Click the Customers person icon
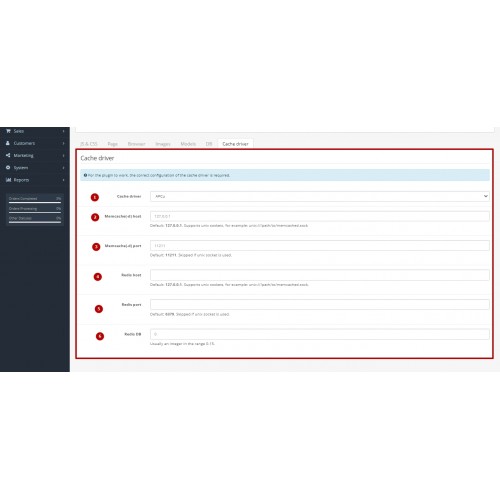The height and width of the screenshot is (500, 500). click(x=8, y=143)
